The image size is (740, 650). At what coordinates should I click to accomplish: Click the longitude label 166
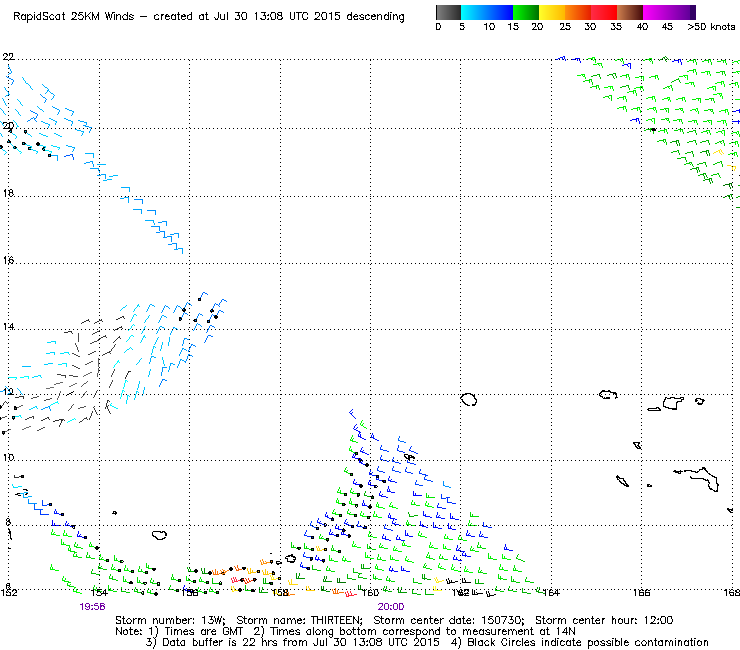[x=641, y=593]
